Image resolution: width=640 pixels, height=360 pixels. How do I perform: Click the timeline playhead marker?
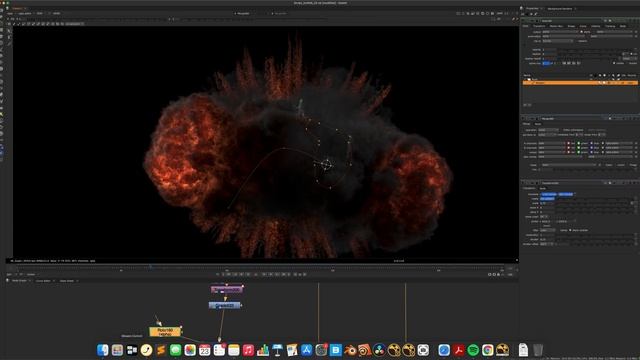(x=150, y=267)
